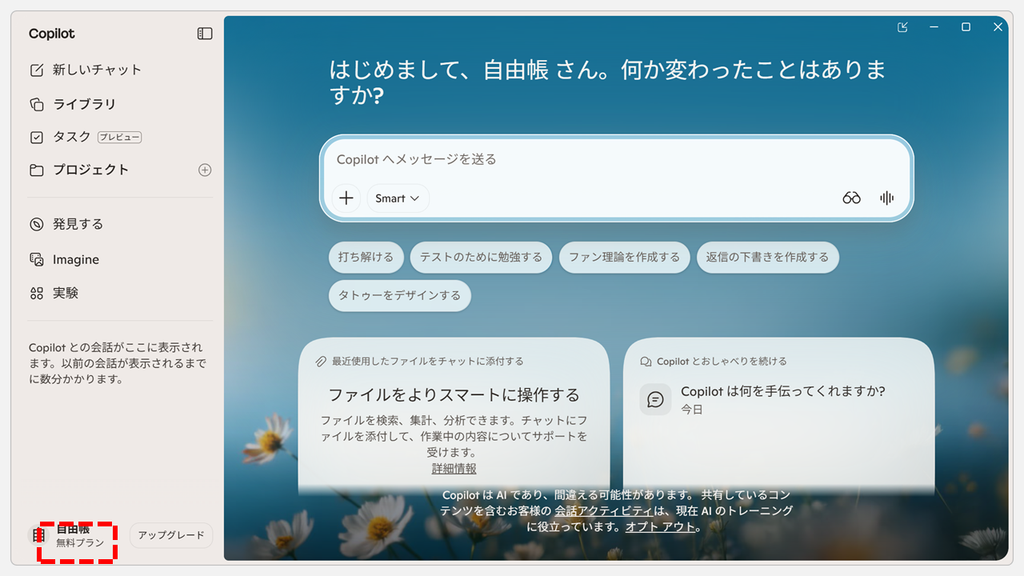This screenshot has width=1024, height=576.
Task: Open 実験 in the sidebar
Action: [54, 293]
